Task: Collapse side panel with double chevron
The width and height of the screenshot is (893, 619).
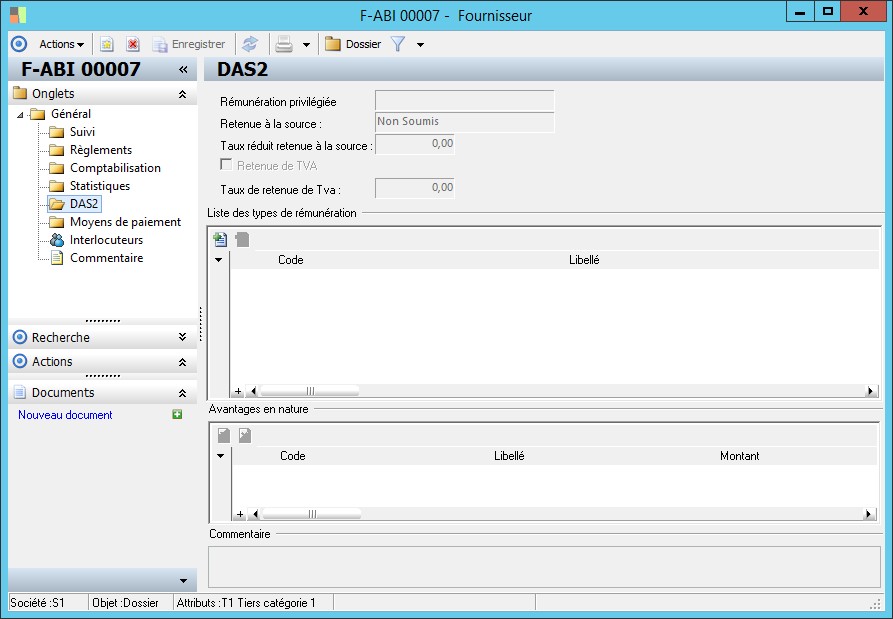Action: tap(183, 70)
